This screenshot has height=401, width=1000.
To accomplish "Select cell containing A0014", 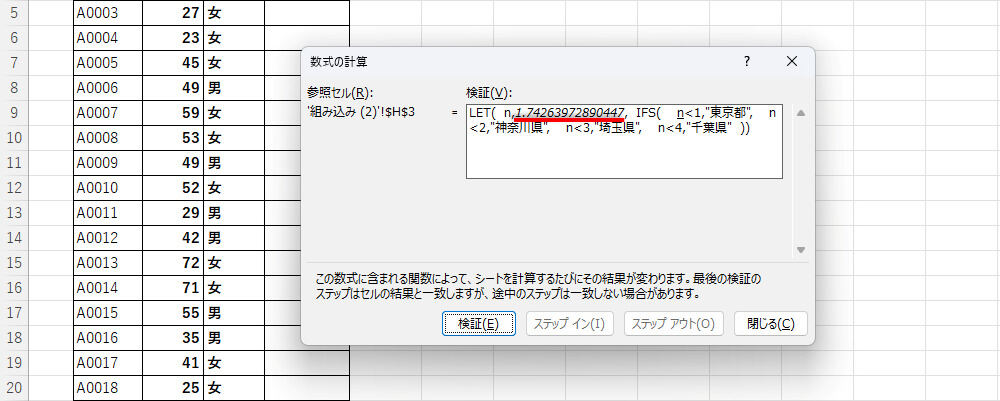I will 108,288.
